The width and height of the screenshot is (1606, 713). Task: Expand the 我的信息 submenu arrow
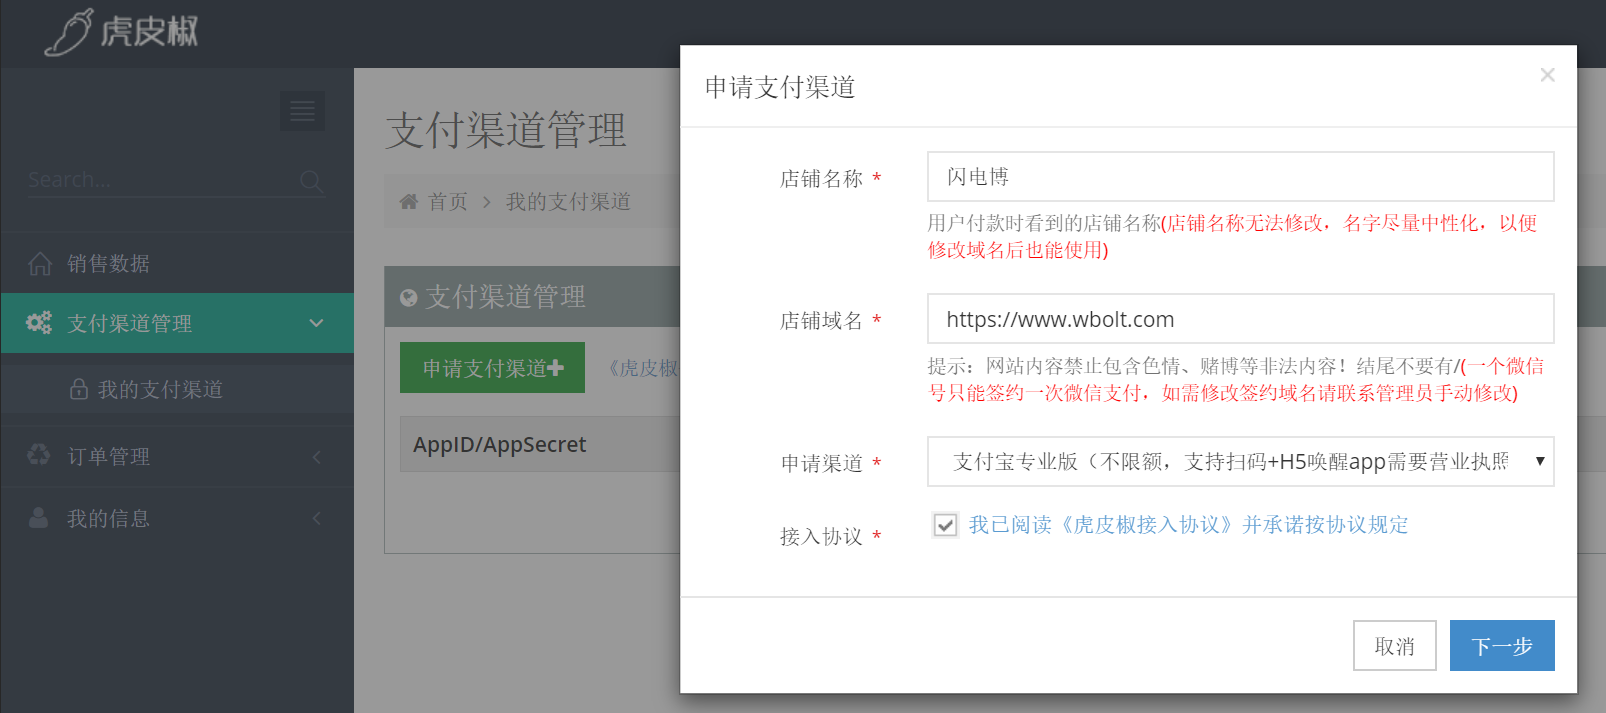317,518
